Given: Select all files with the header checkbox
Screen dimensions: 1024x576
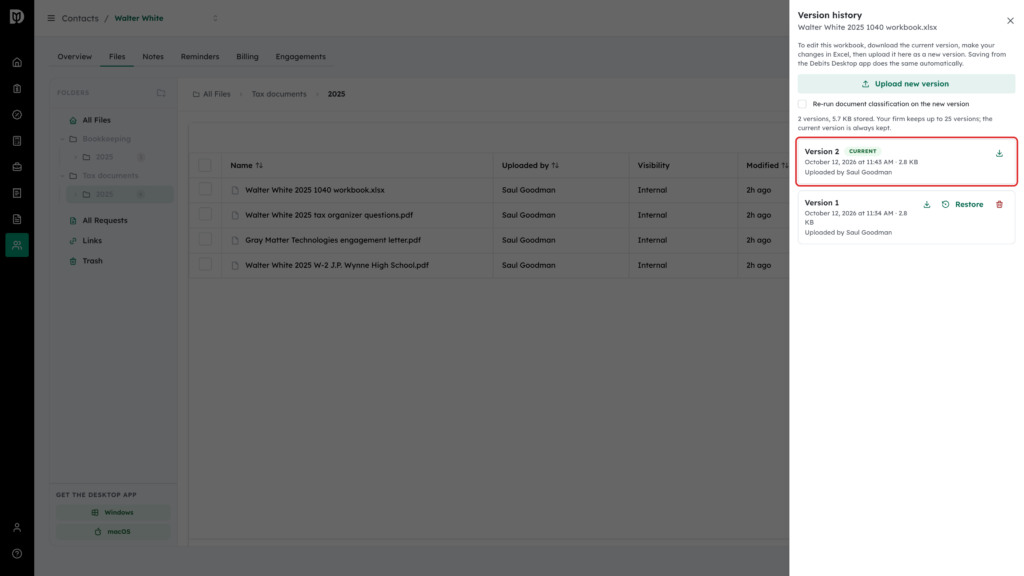Looking at the screenshot, I should [205, 165].
